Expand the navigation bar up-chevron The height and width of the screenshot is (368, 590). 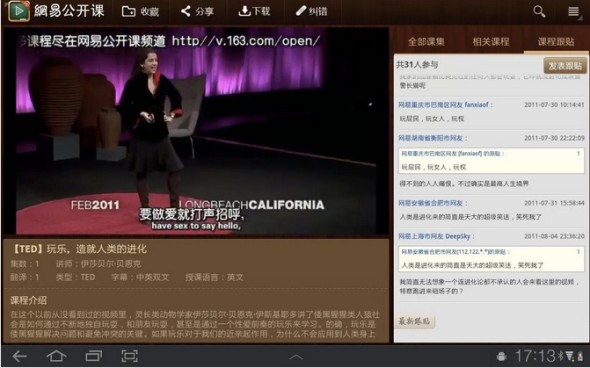(x=296, y=357)
